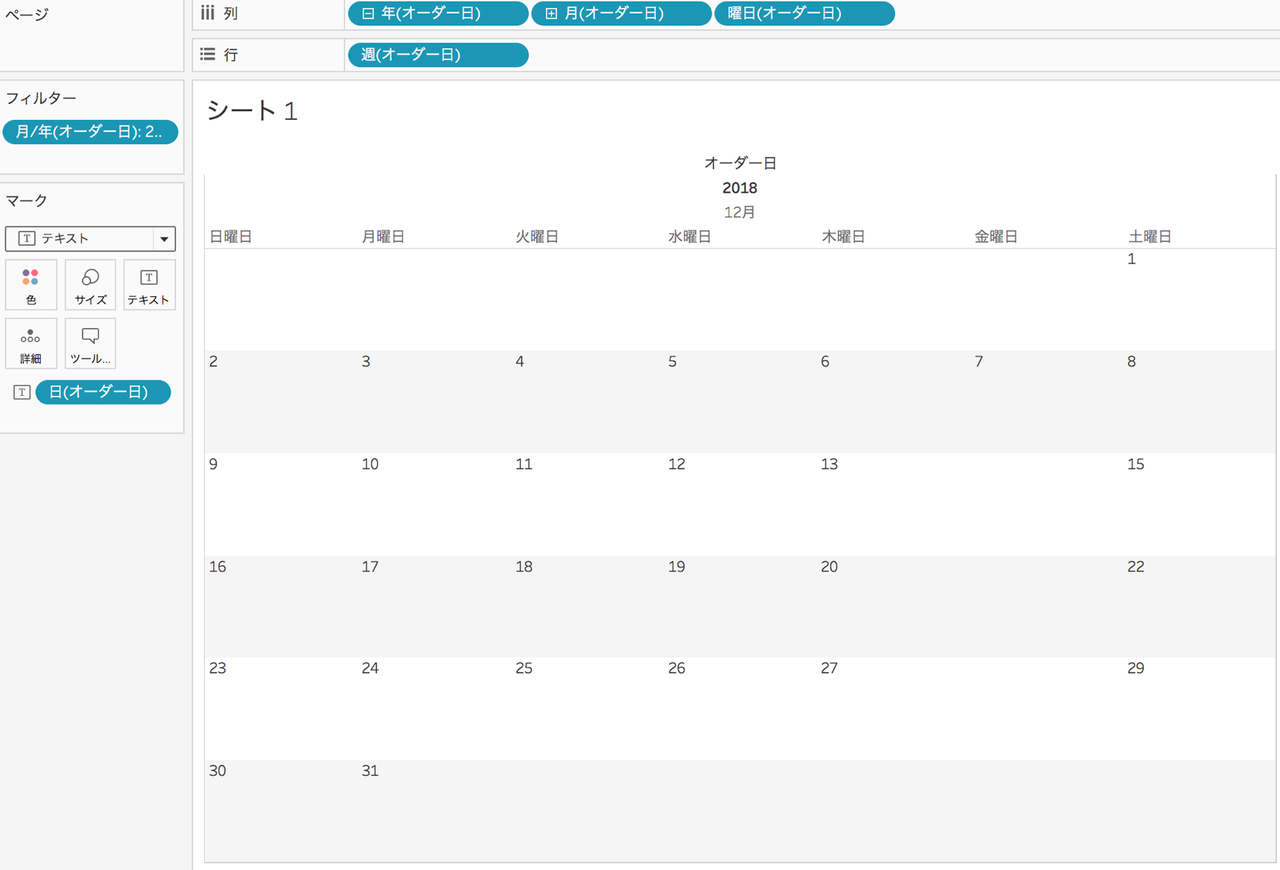This screenshot has height=870, width=1280.
Task: Click the day 10 mark
Action: click(x=370, y=464)
